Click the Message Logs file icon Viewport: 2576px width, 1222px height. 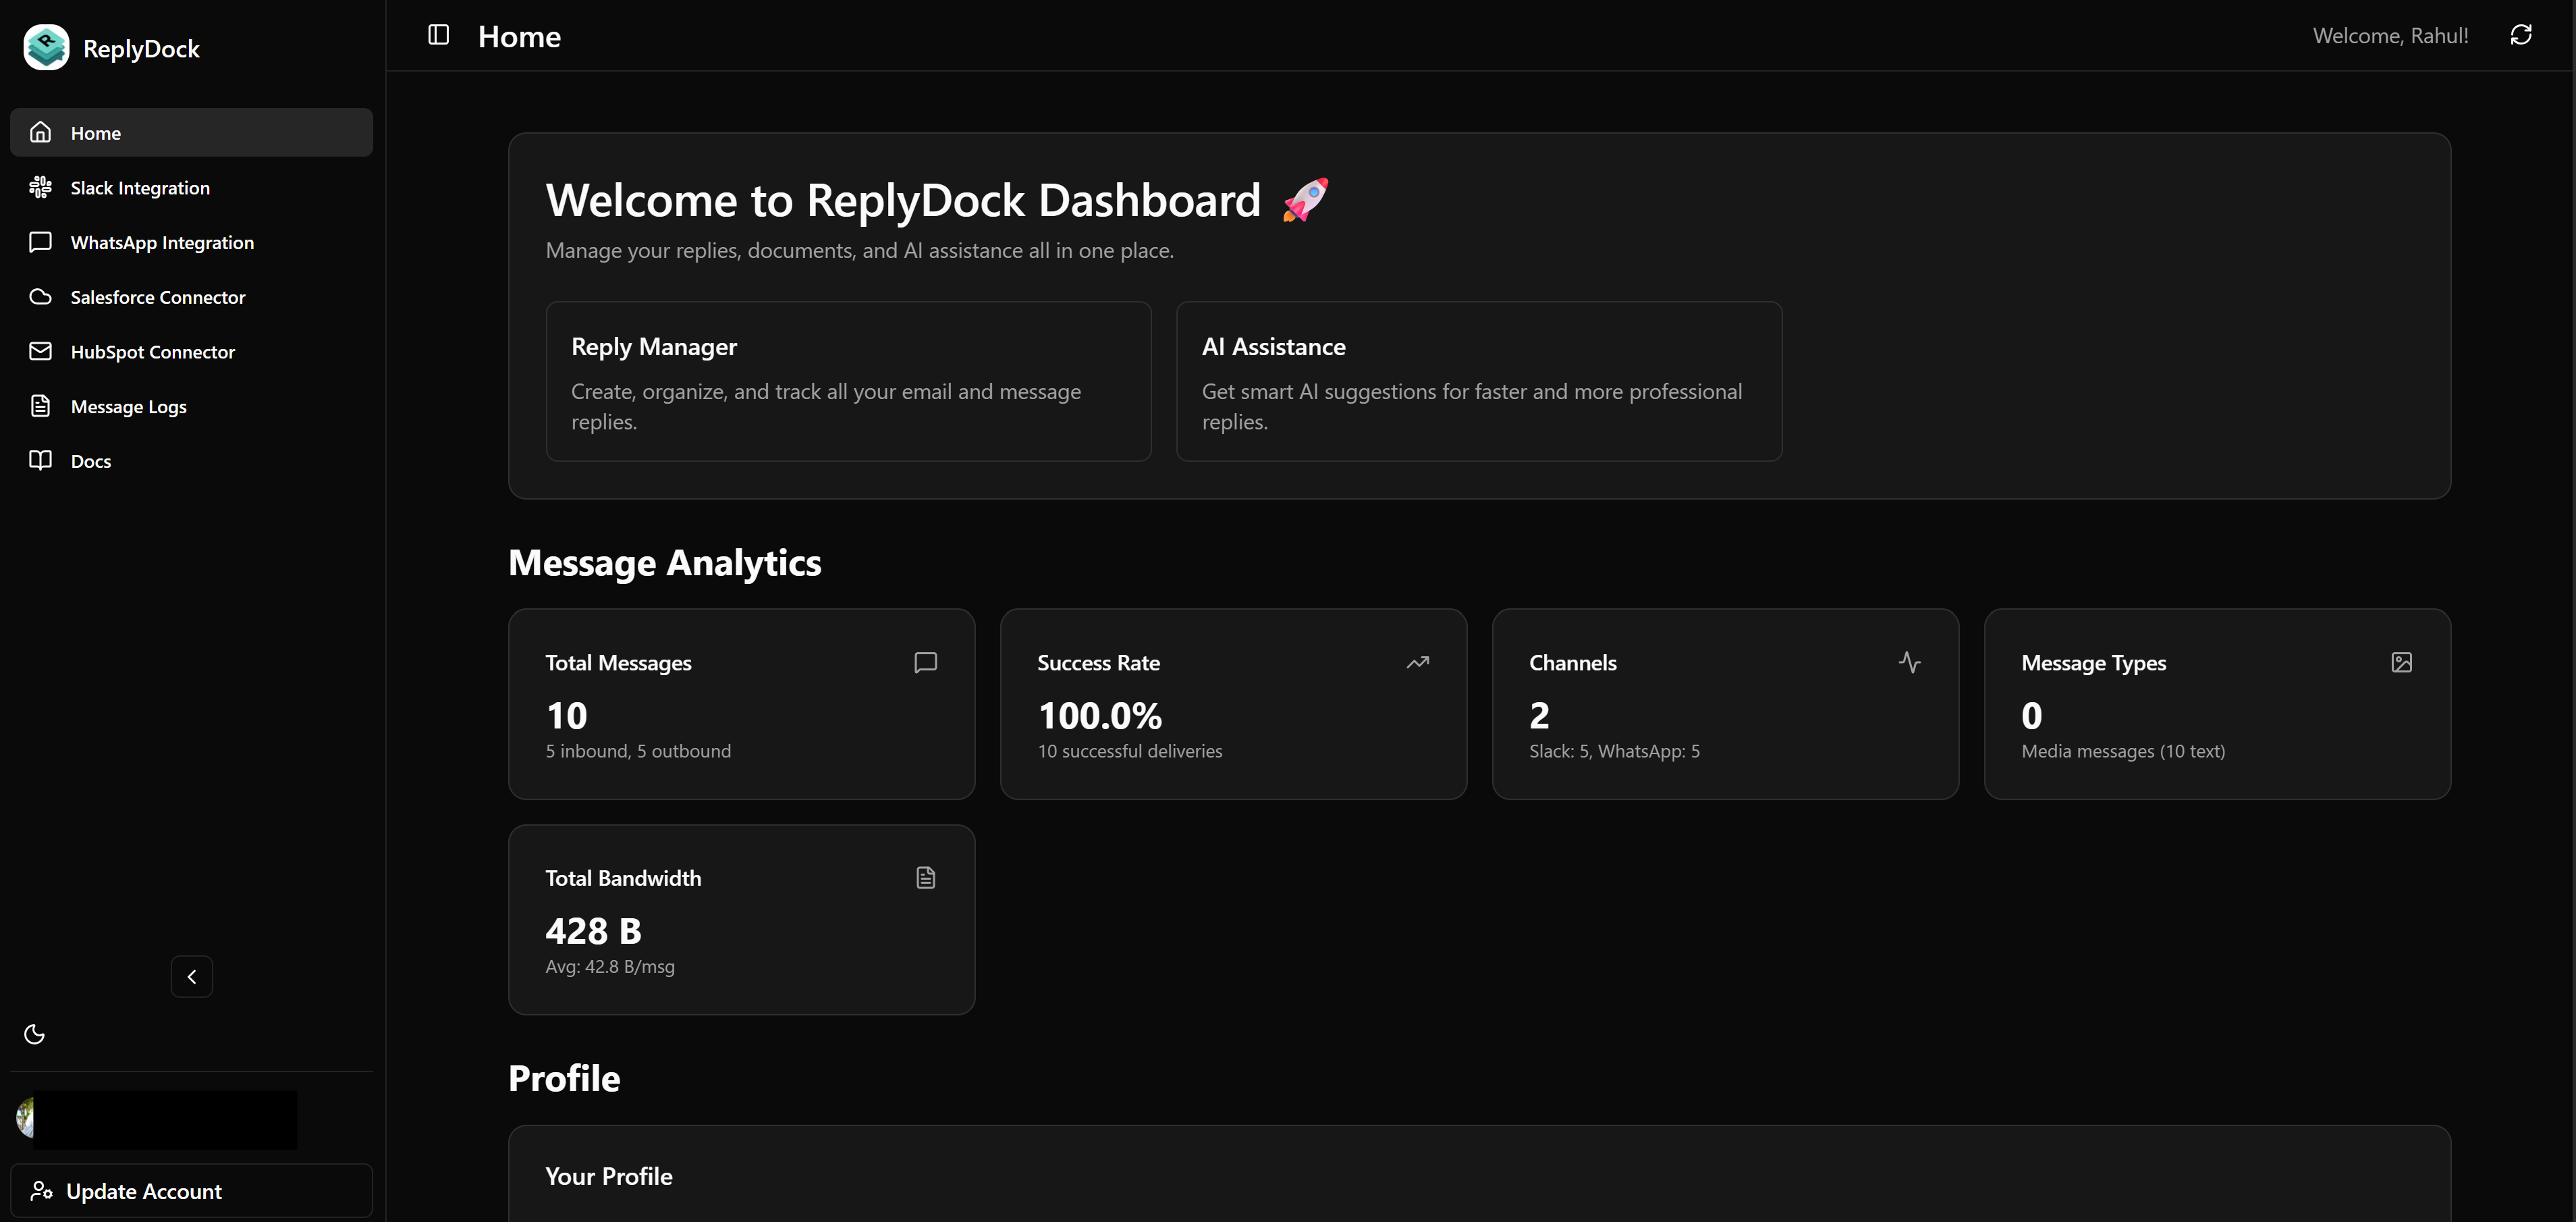40,406
